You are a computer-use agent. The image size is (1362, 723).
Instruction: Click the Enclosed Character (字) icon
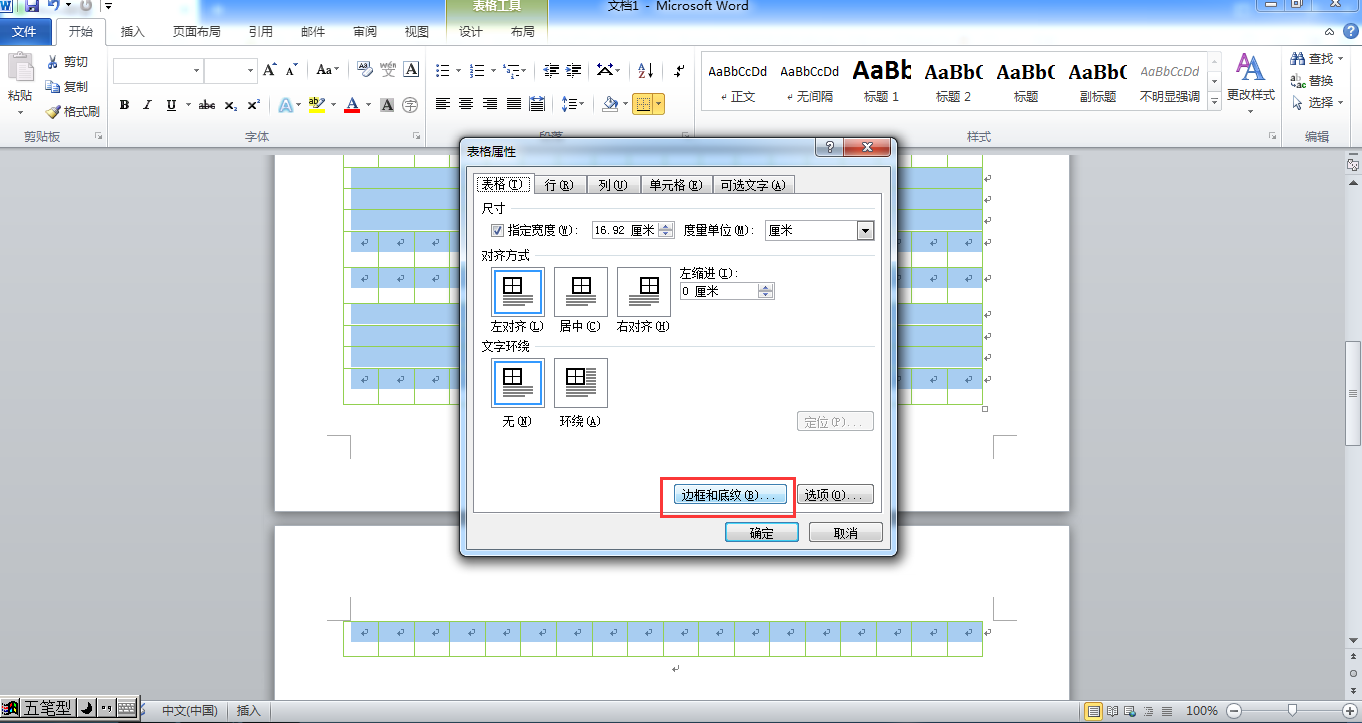[410, 104]
